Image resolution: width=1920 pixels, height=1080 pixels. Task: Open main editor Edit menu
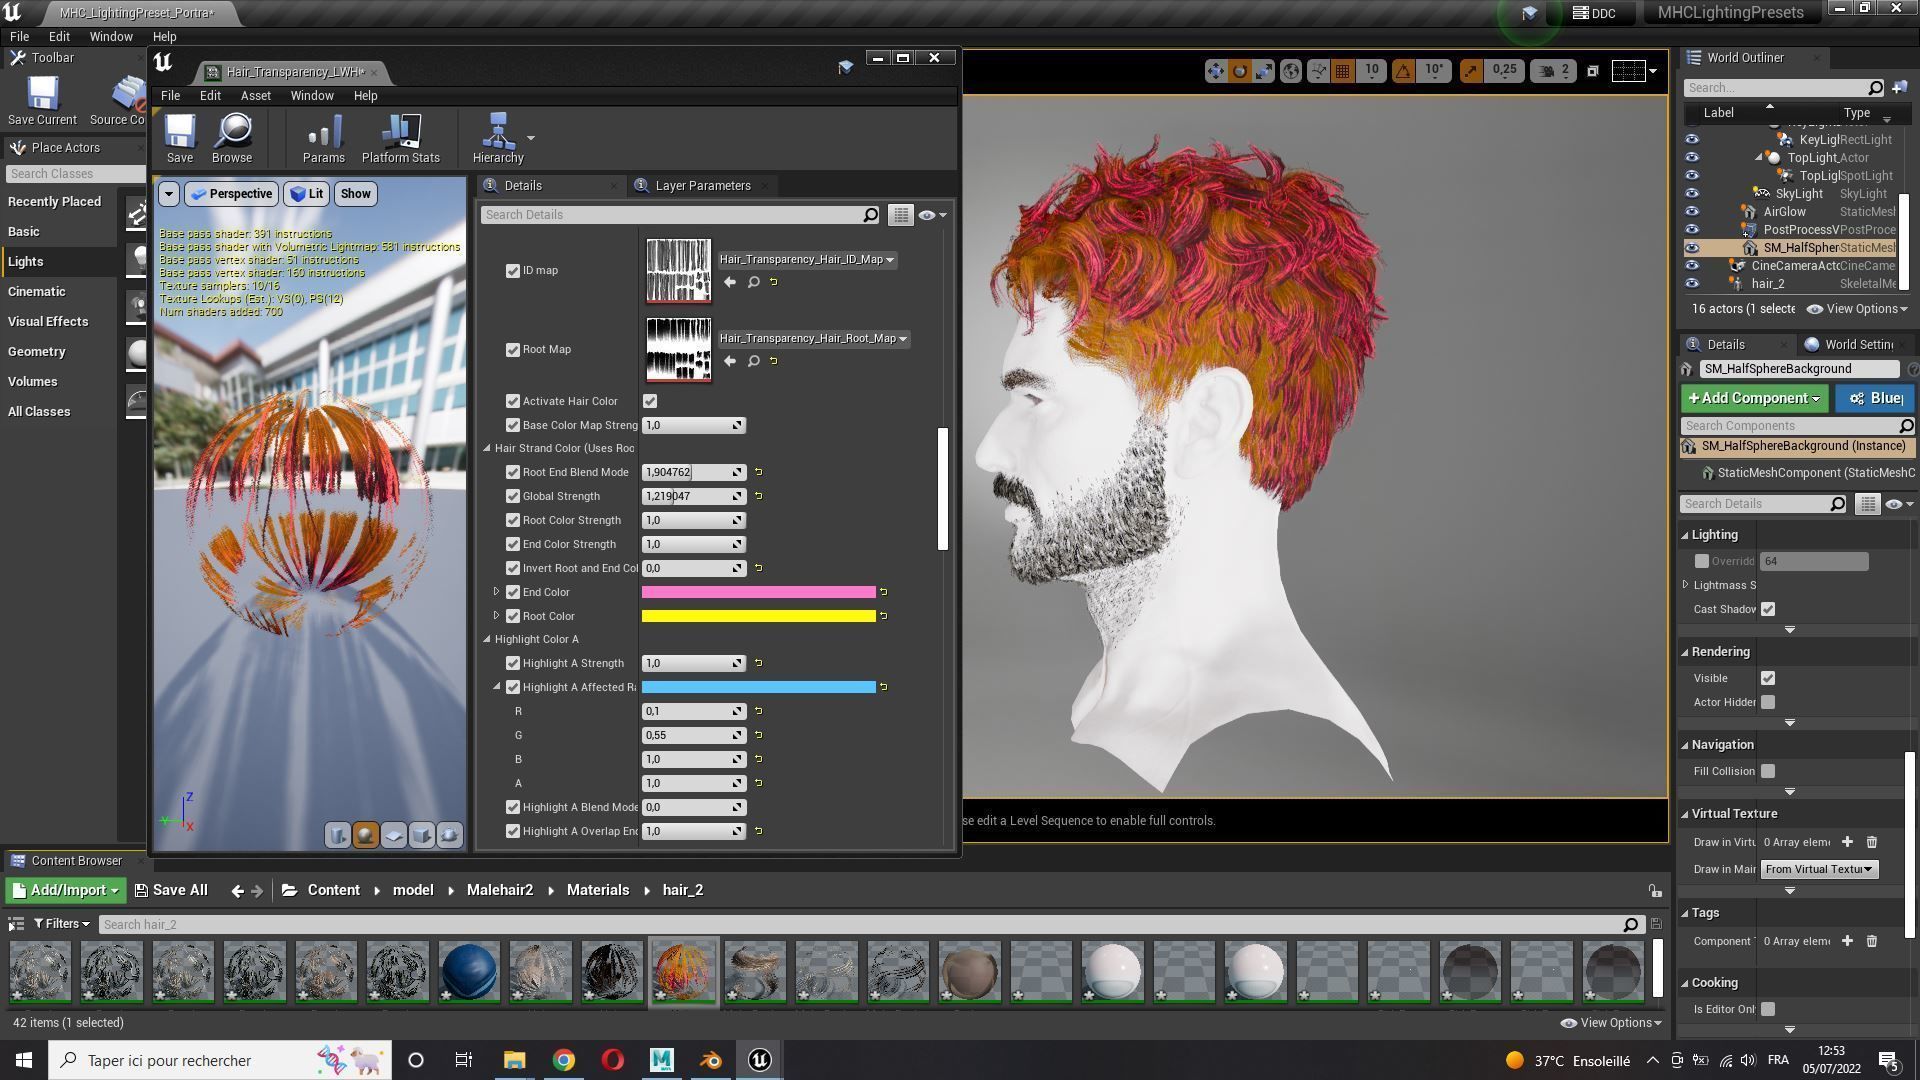59,36
